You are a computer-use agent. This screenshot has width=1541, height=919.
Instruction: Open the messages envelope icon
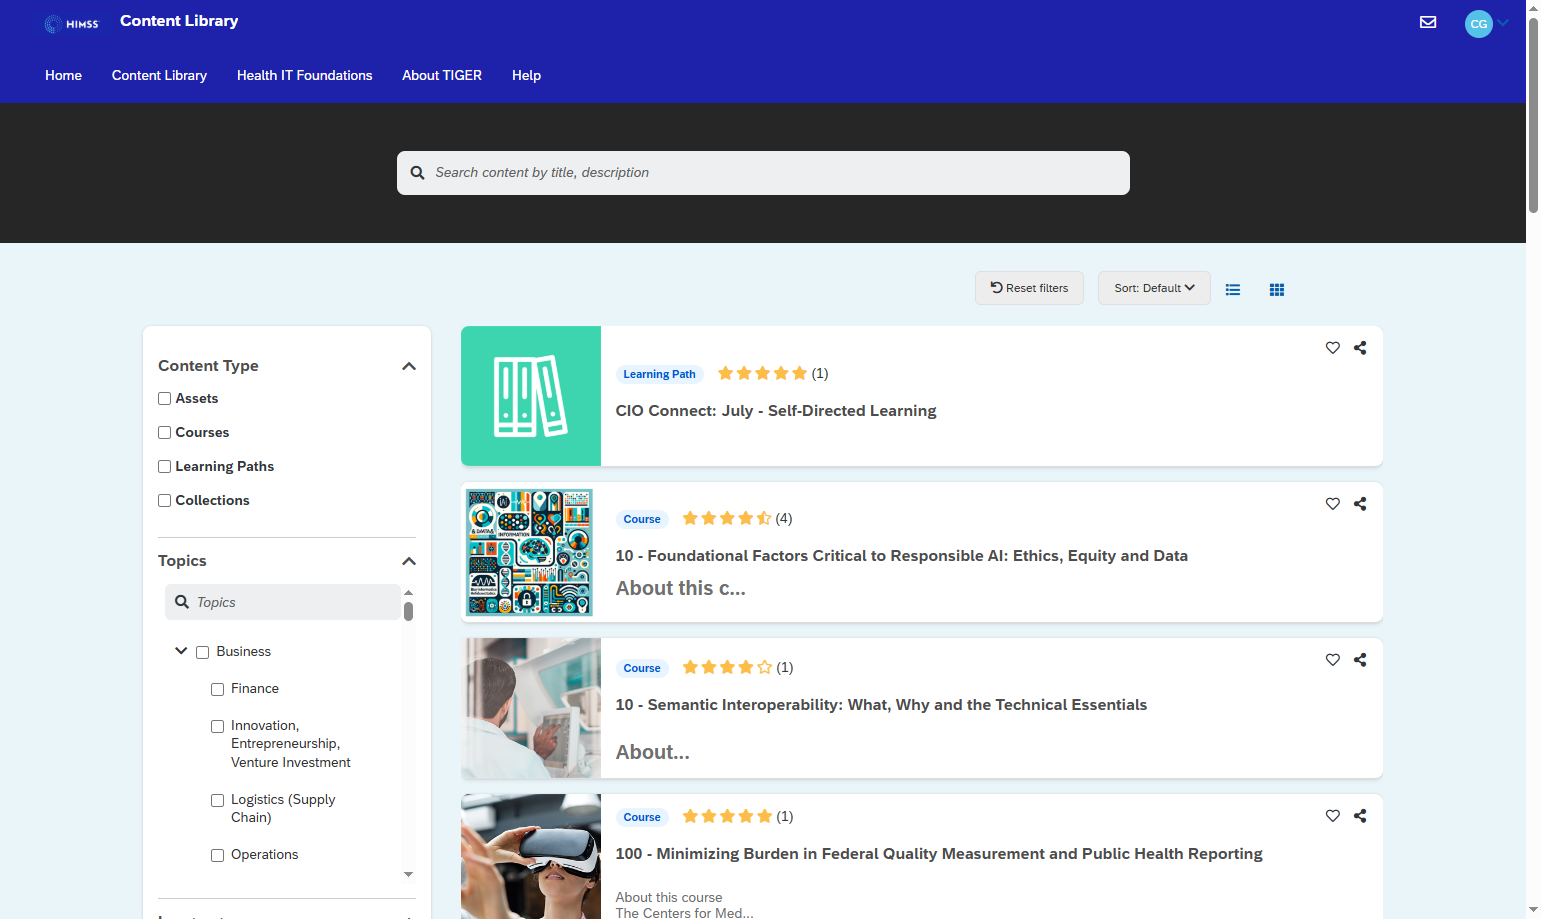1428,22
